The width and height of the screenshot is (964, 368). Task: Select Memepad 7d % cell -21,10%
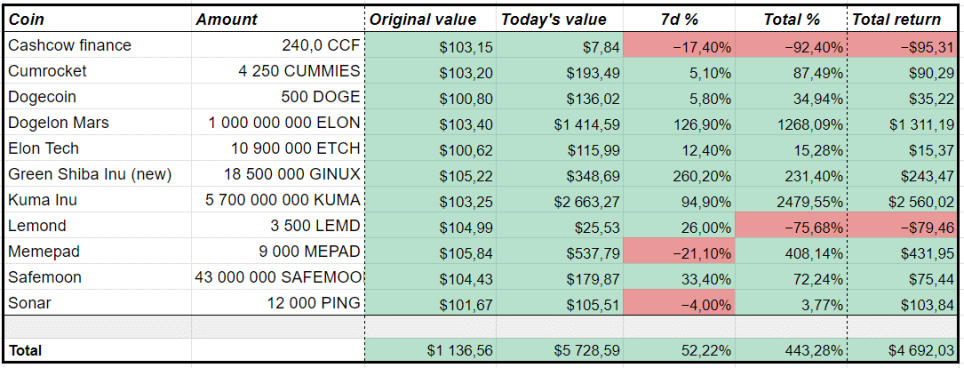tap(679, 252)
